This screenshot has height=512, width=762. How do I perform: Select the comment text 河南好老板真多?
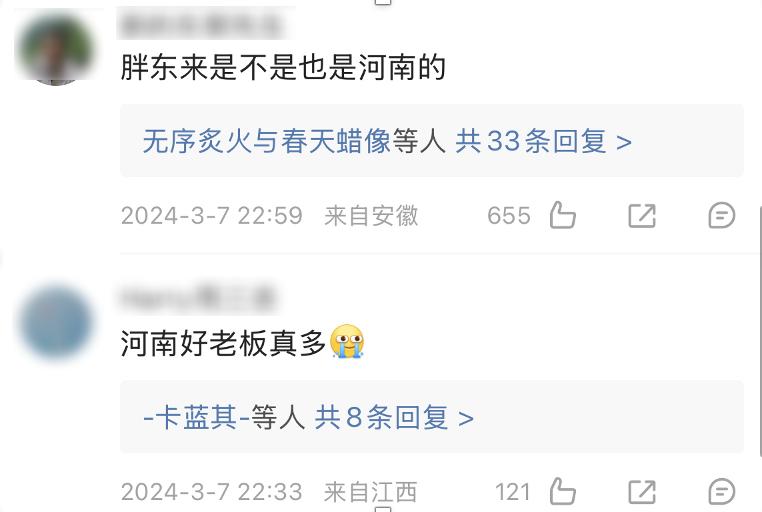click(223, 342)
